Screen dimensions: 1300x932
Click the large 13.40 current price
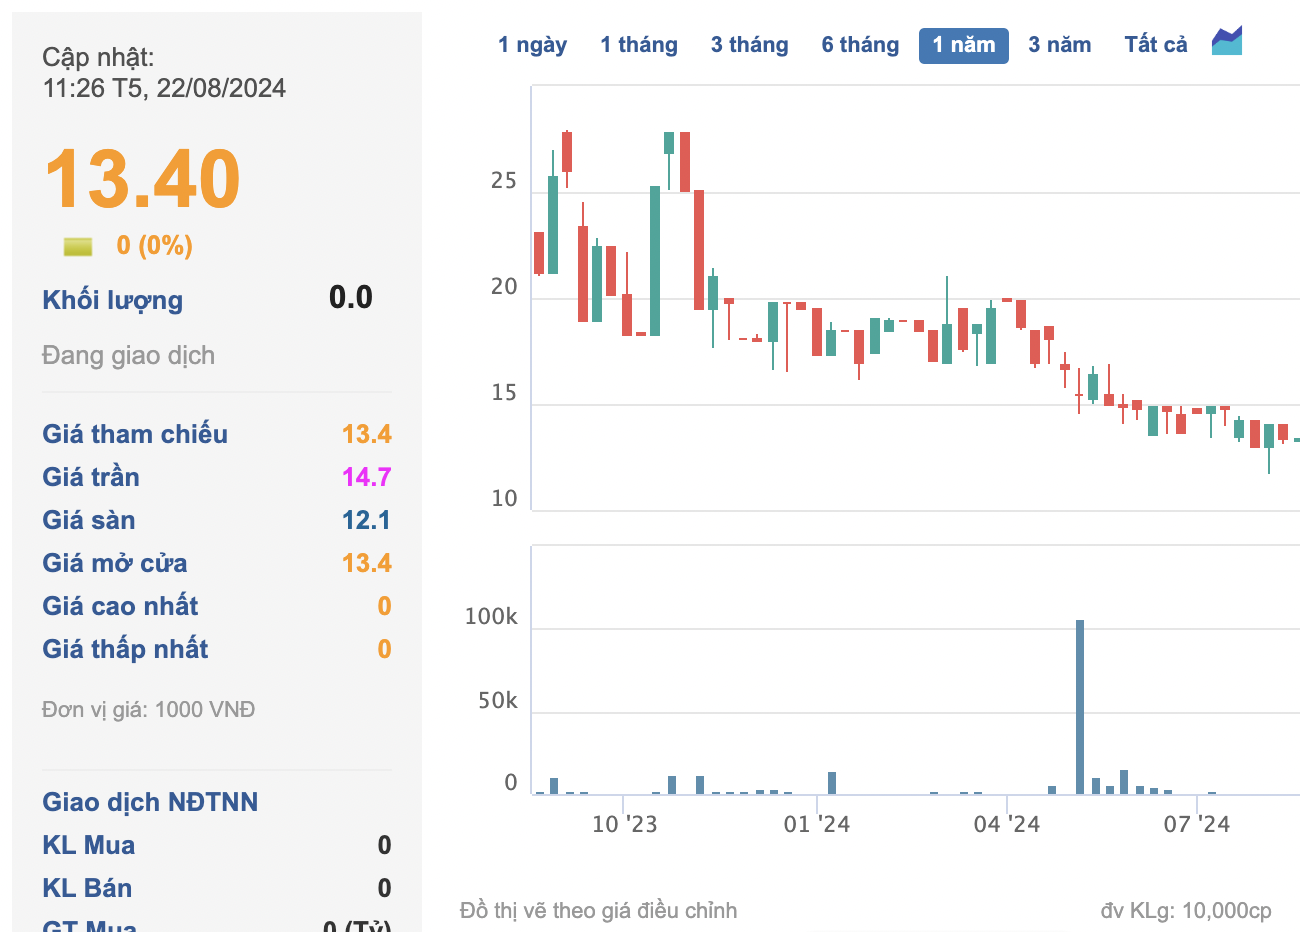[142, 179]
